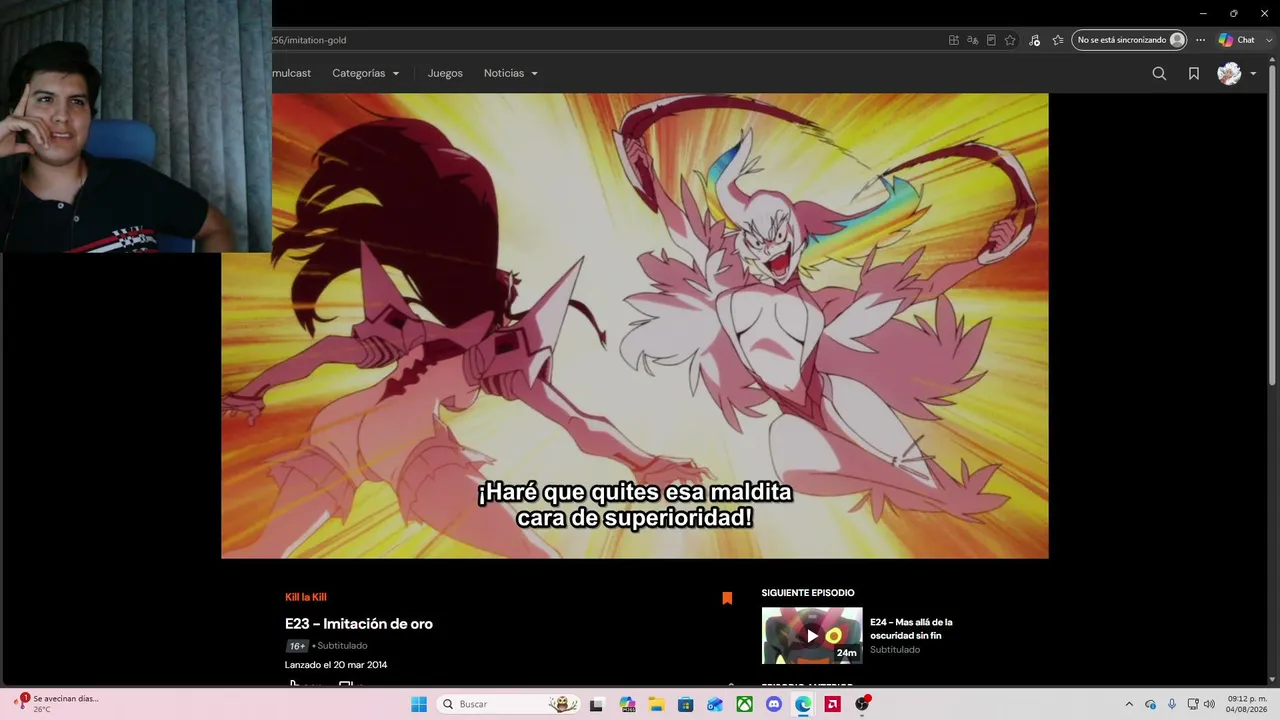
Task: Open the favorites list icon
Action: [1057, 40]
